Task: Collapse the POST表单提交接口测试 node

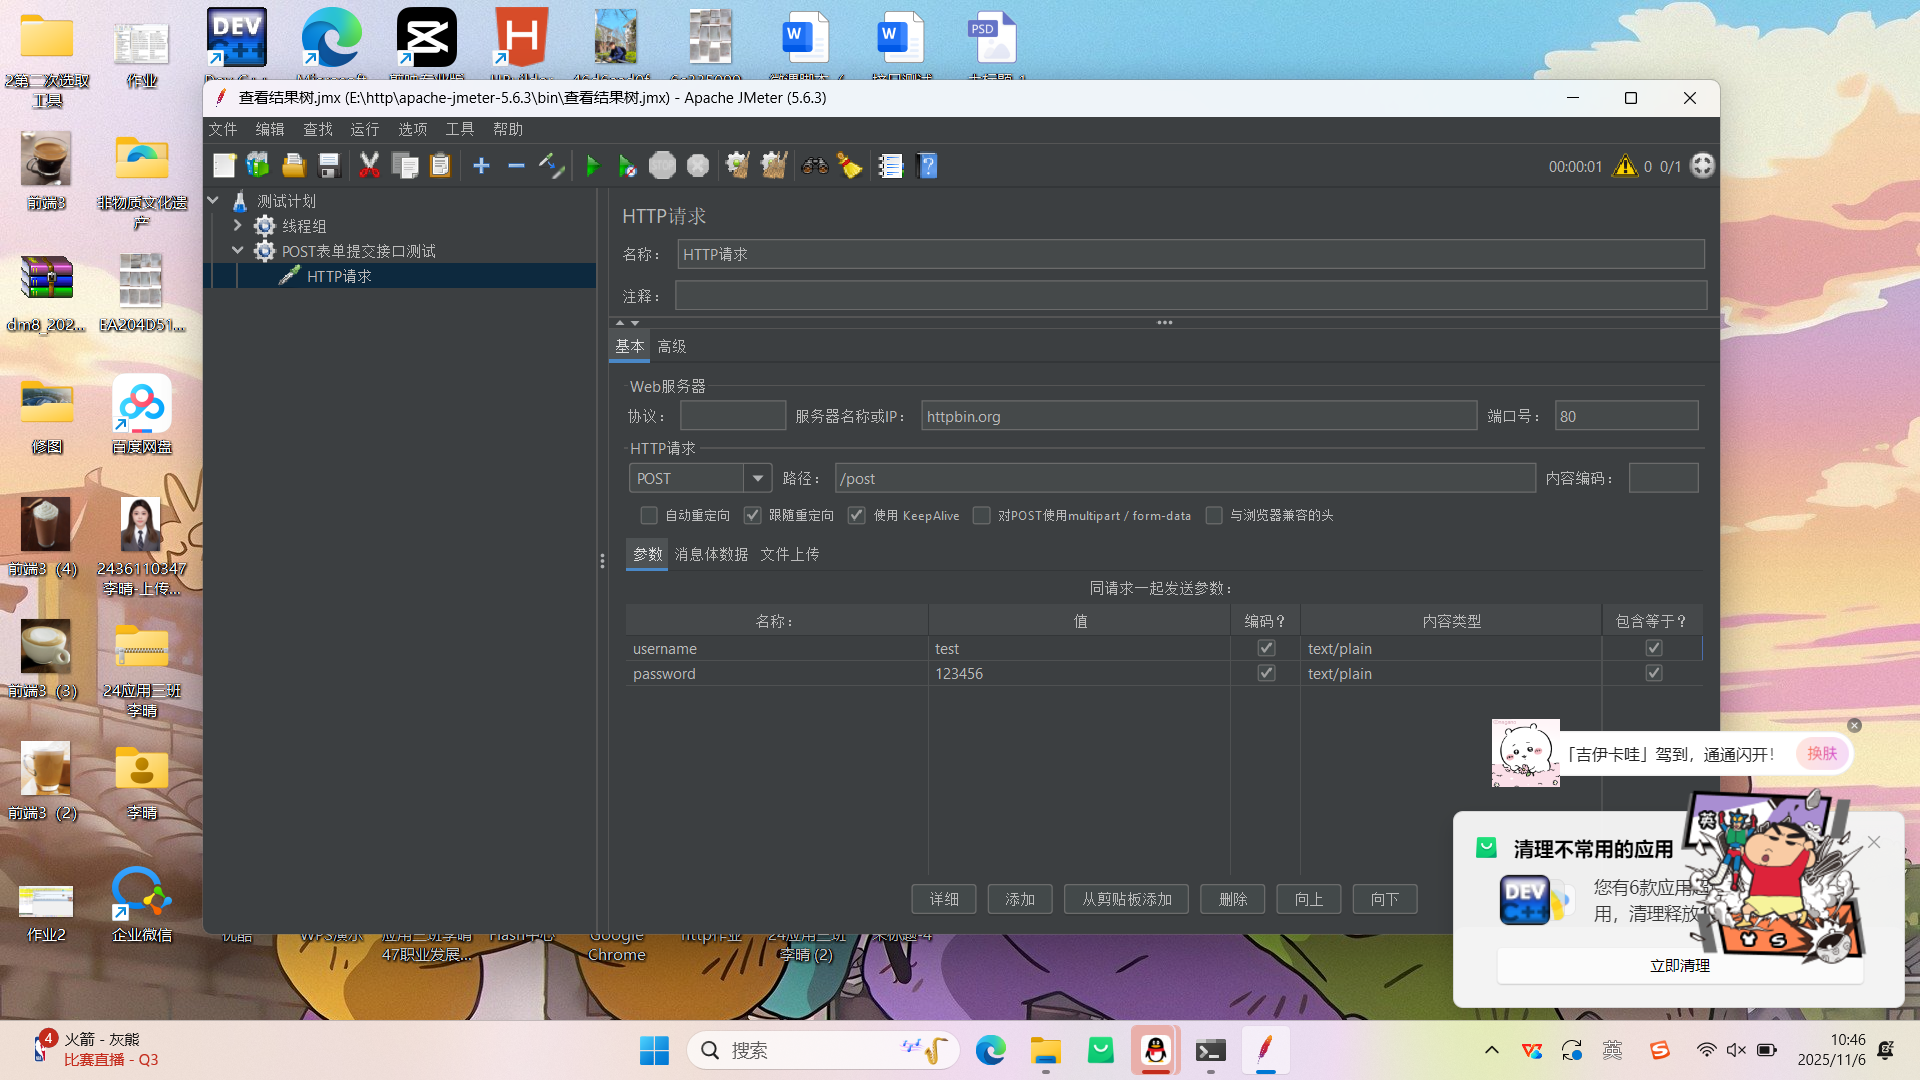Action: [238, 251]
